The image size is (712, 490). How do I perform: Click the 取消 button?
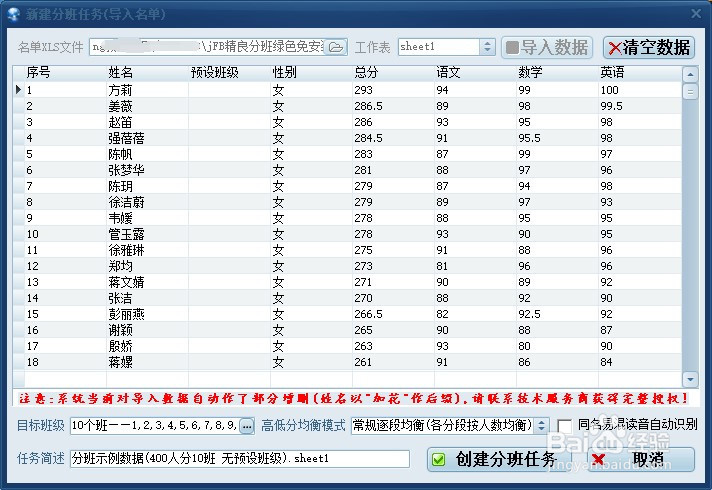click(641, 459)
